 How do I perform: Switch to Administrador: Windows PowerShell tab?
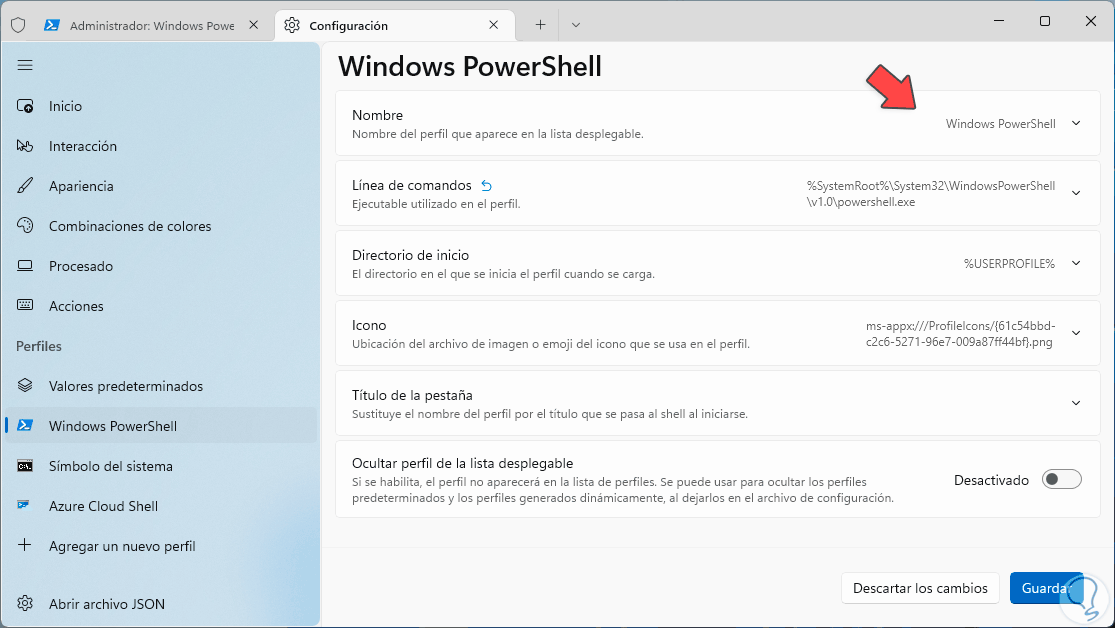pyautogui.click(x=150, y=25)
